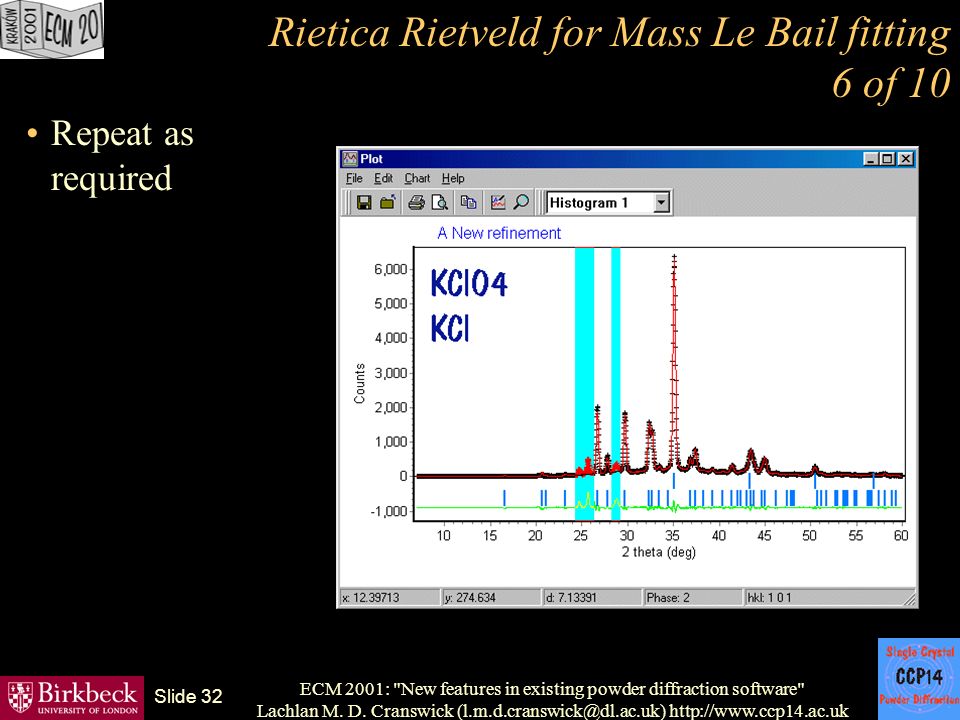Click the y: 274.634 status field

point(491,598)
